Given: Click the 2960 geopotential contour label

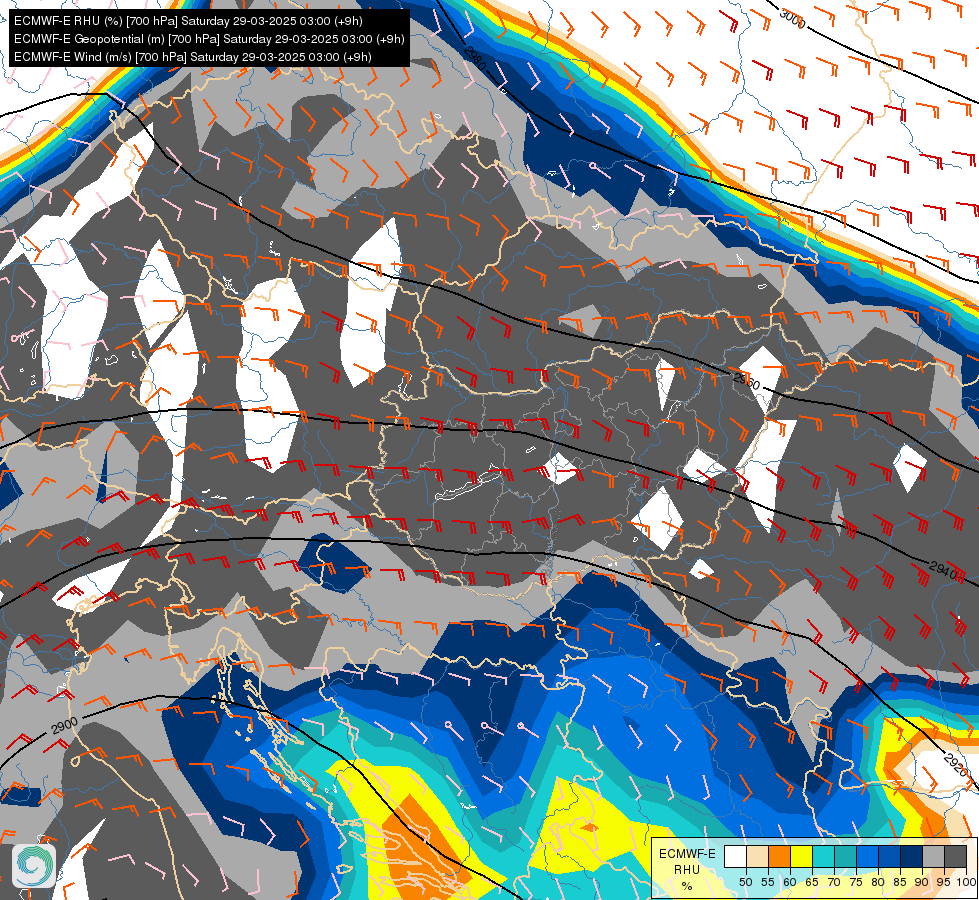Looking at the screenshot, I should [x=746, y=380].
